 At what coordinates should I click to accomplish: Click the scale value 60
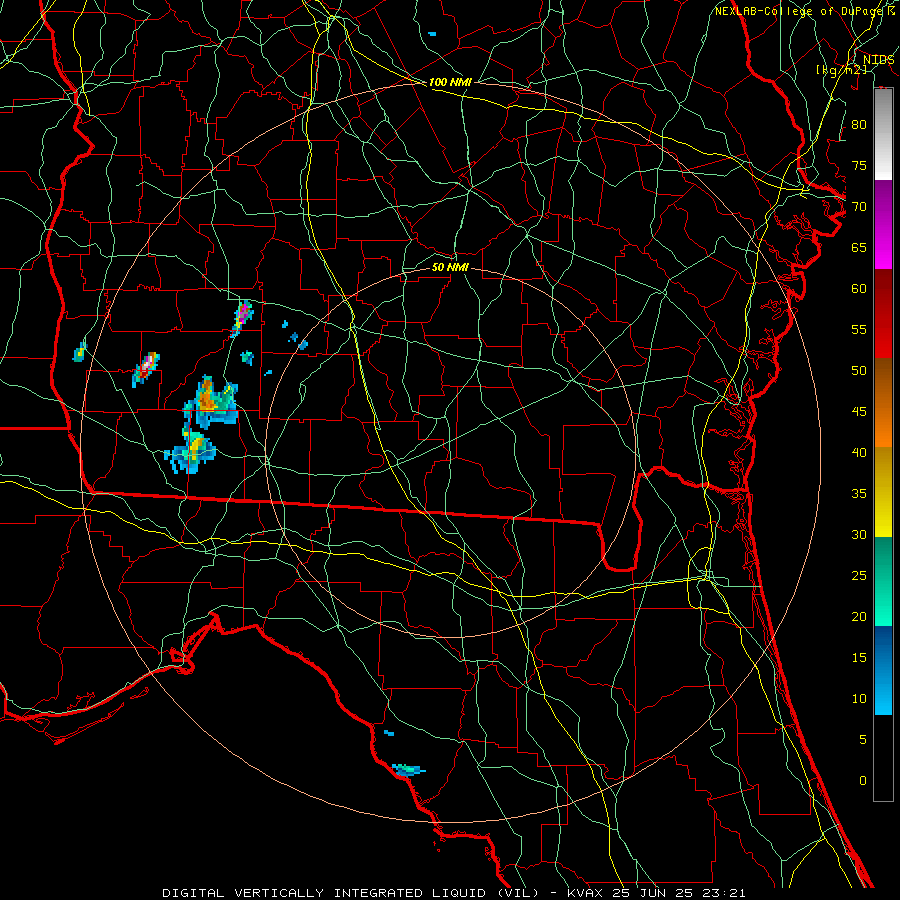point(859,289)
